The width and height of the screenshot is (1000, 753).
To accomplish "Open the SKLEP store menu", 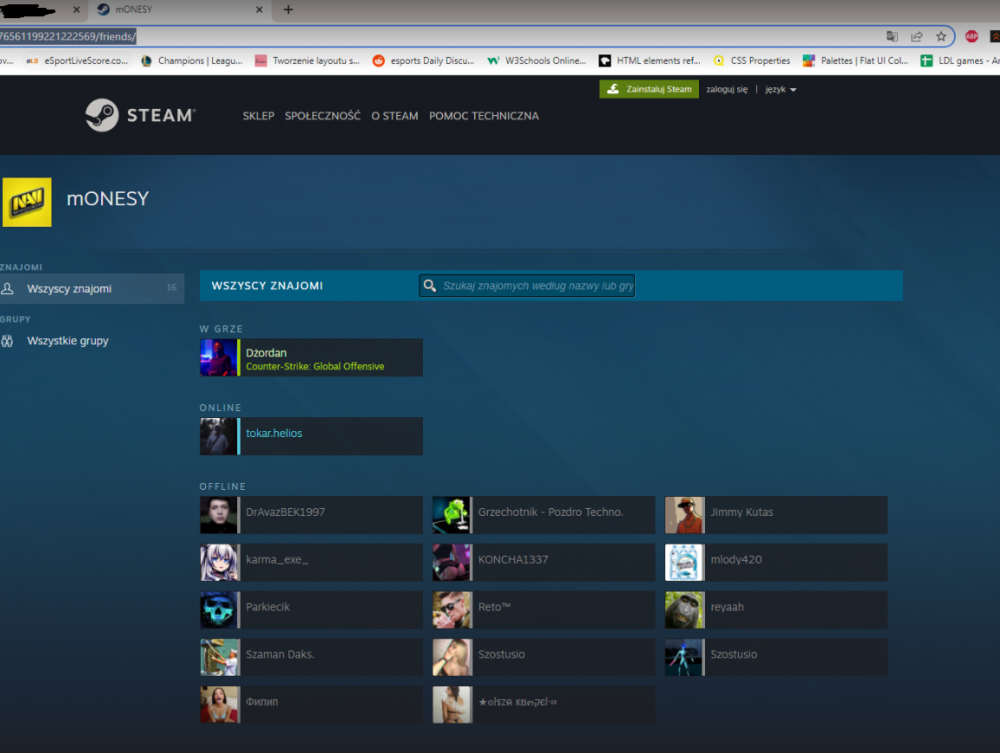I will click(x=258, y=116).
